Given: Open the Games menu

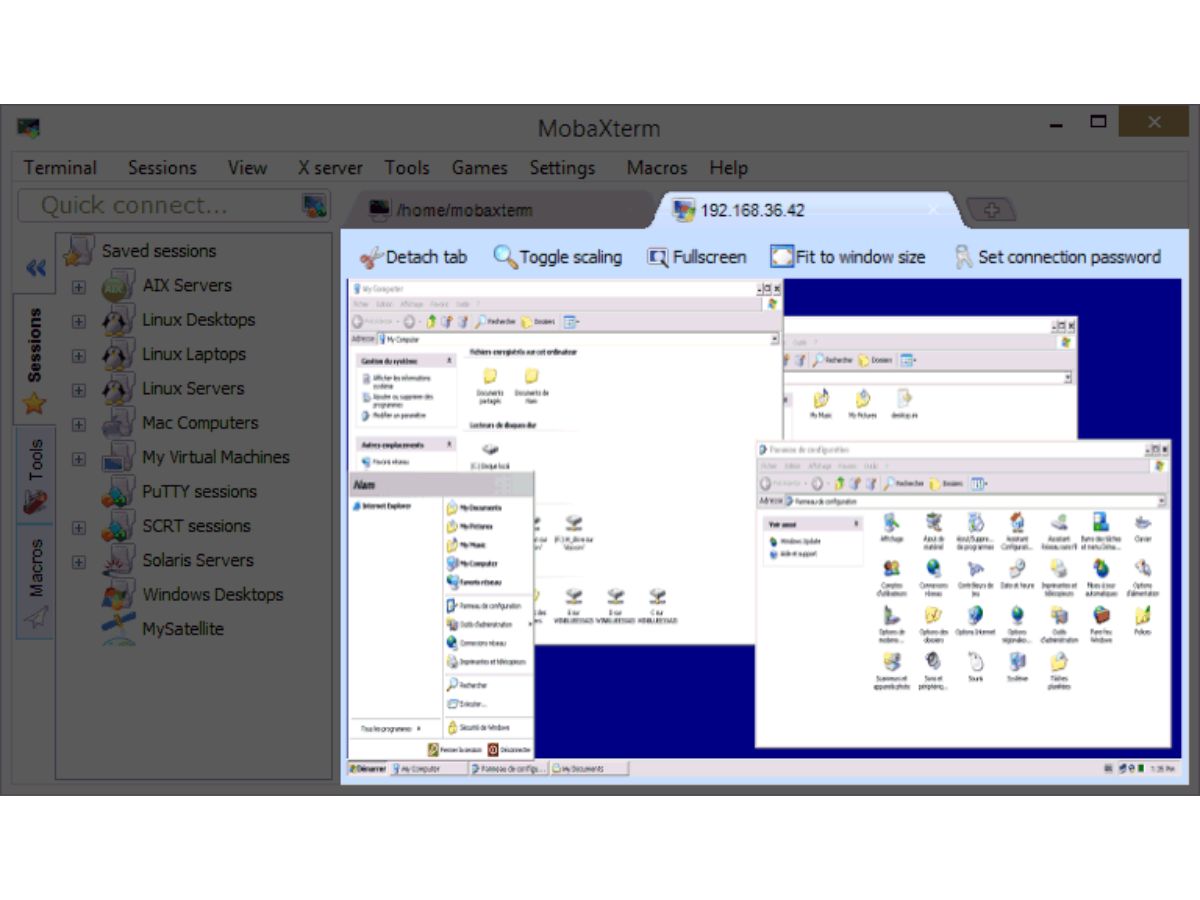Looking at the screenshot, I should pos(479,168).
